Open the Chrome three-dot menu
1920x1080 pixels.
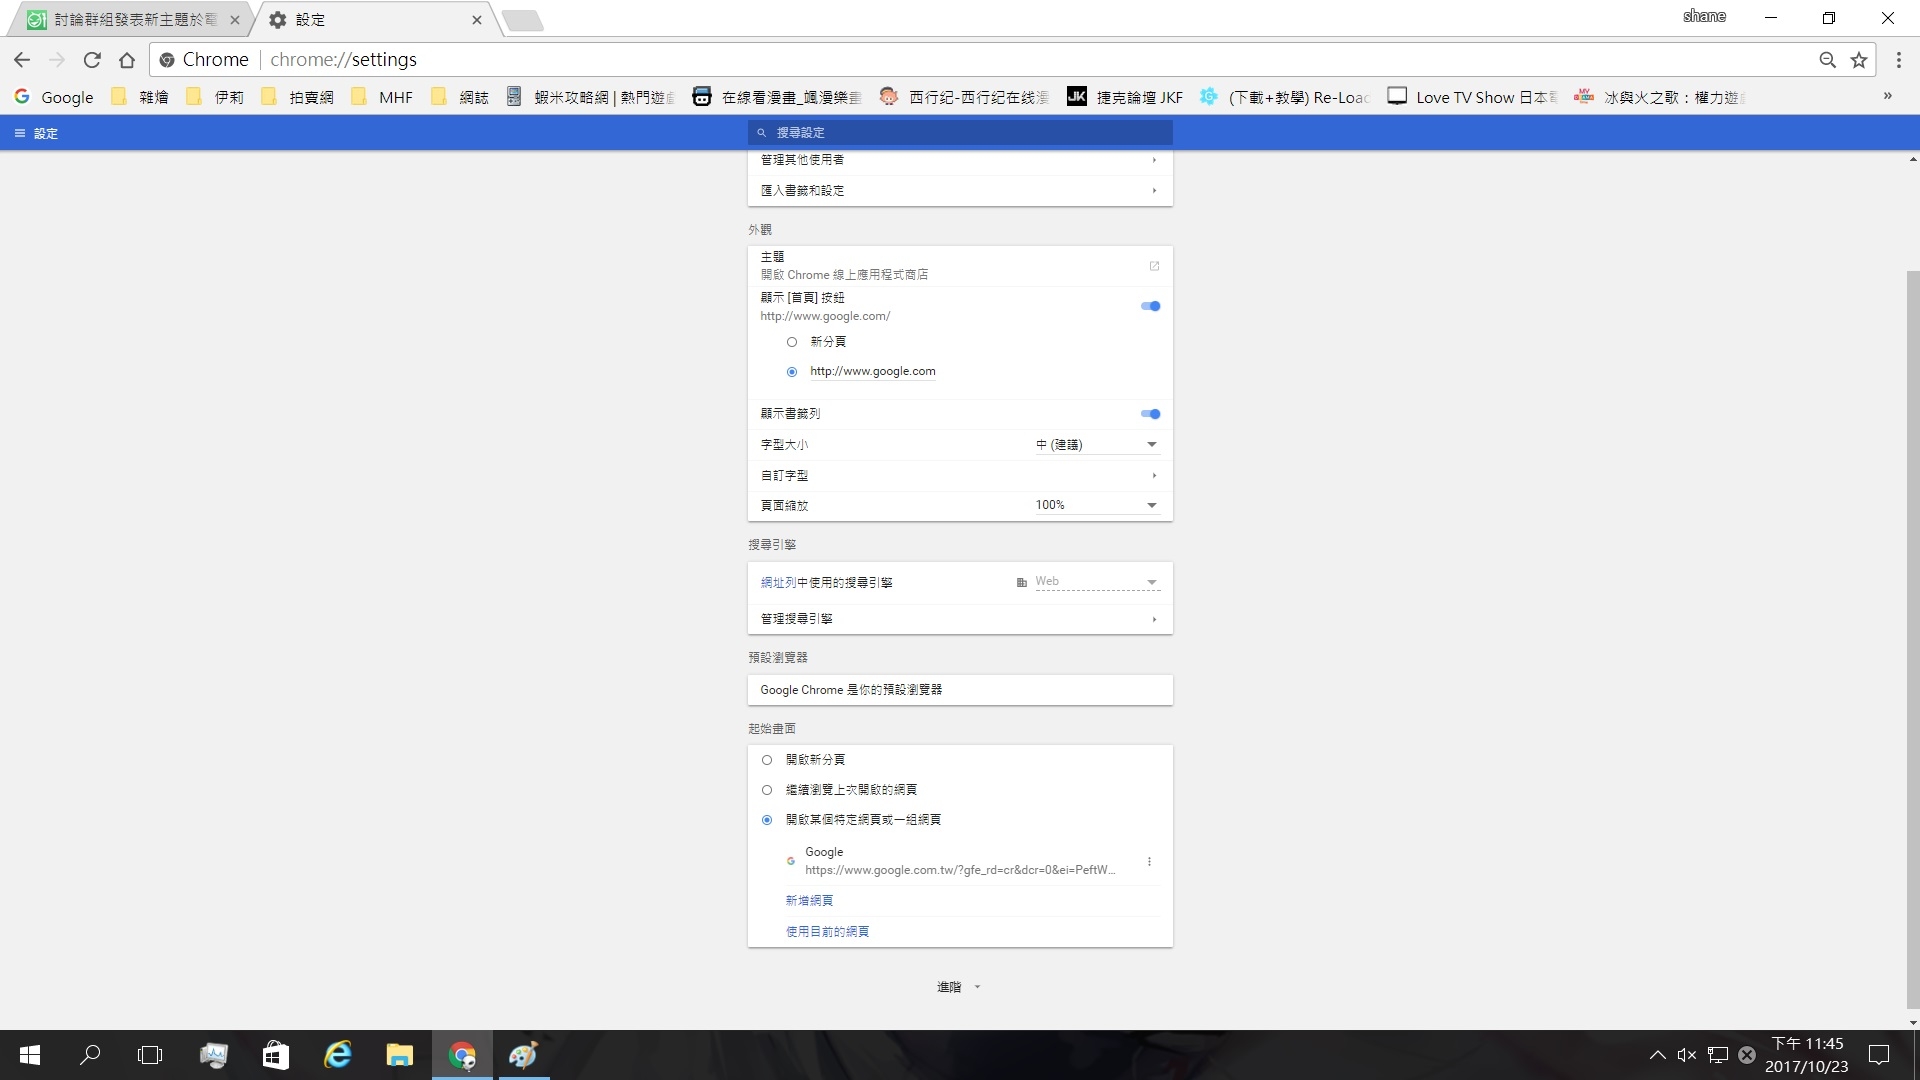(x=1899, y=60)
